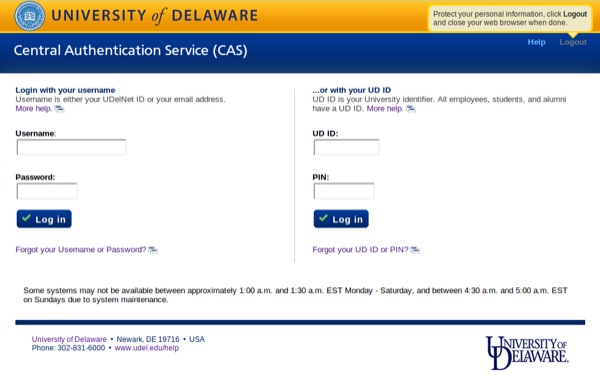Open popup icon next to username More help
Viewport: 600px width, 375px height.
[x=59, y=109]
